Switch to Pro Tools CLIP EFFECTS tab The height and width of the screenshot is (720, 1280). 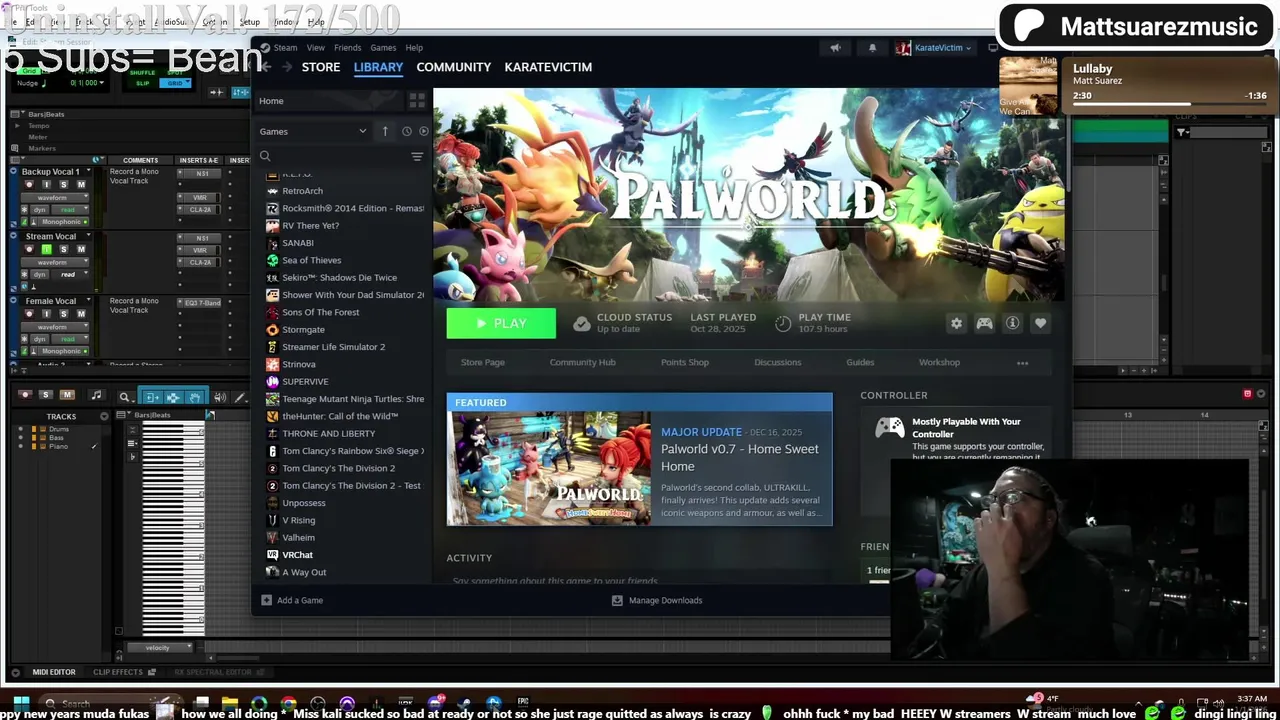point(119,672)
